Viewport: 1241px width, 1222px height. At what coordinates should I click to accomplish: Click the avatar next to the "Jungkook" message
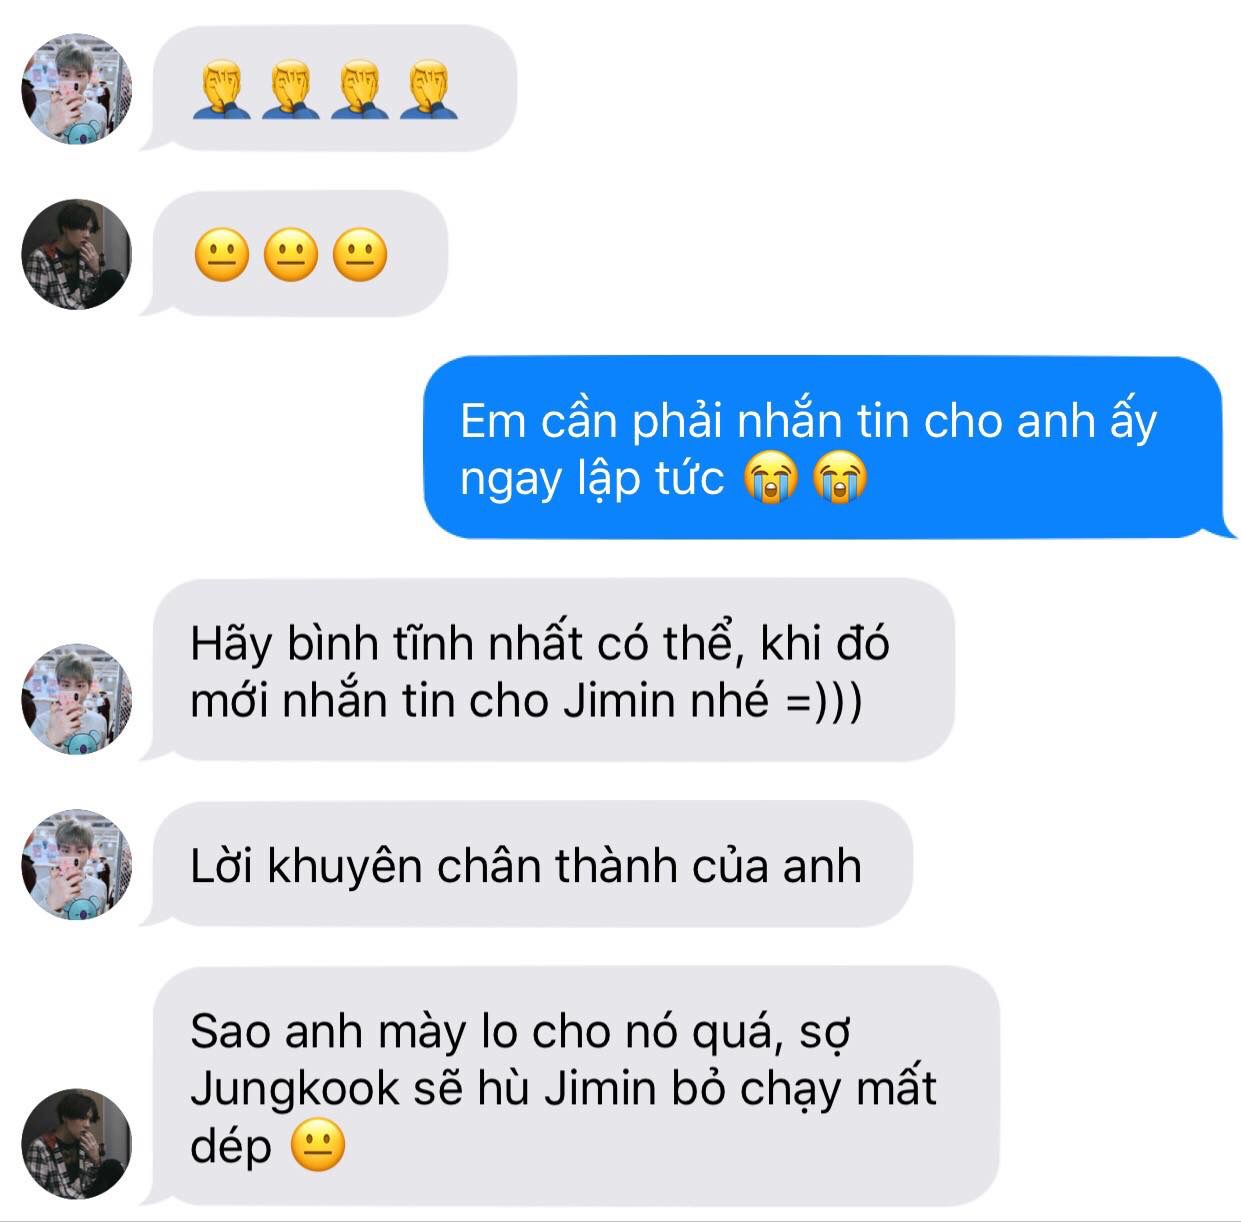pos(76,1144)
